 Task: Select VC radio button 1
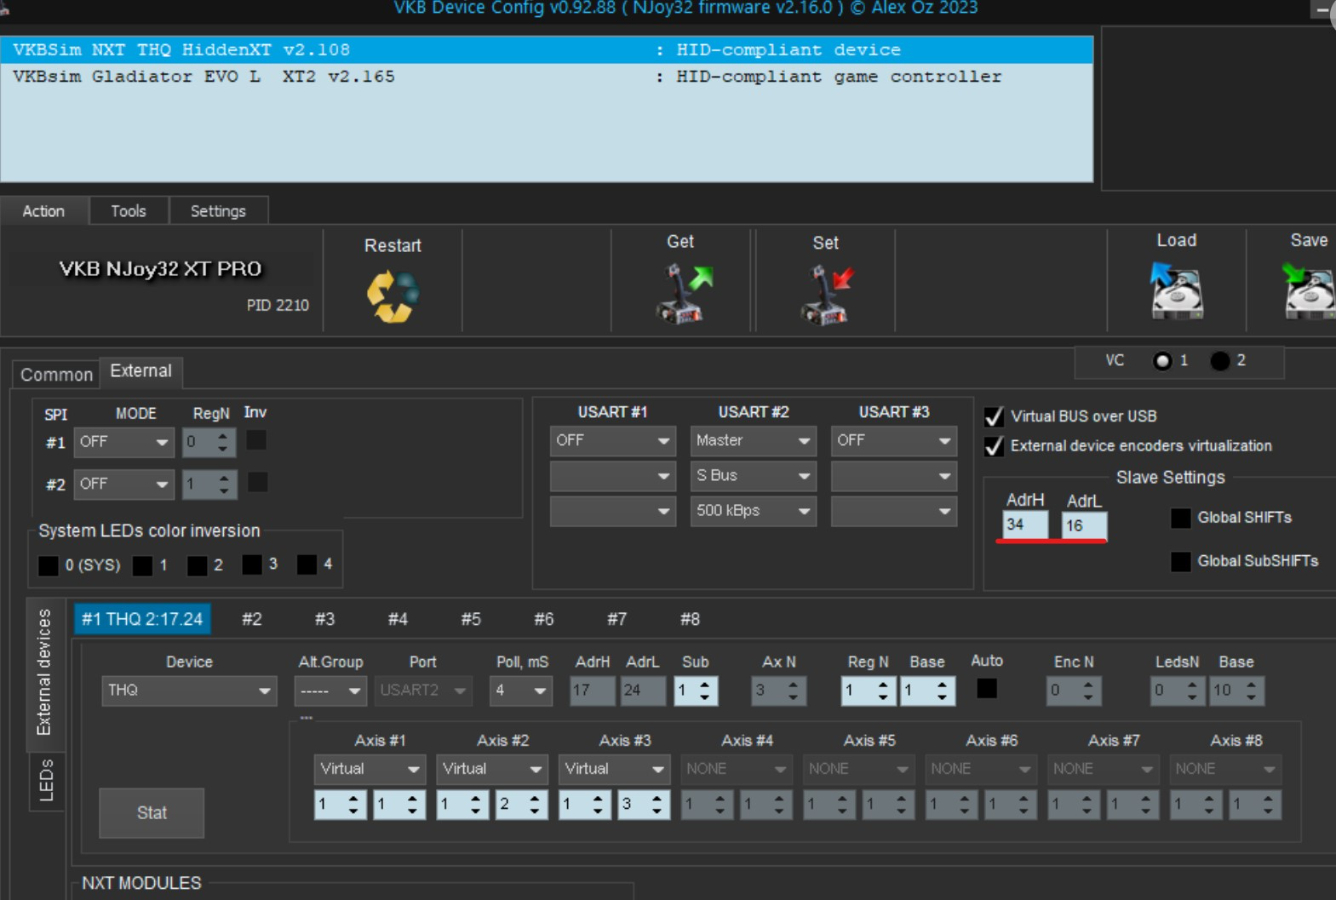pos(1162,361)
